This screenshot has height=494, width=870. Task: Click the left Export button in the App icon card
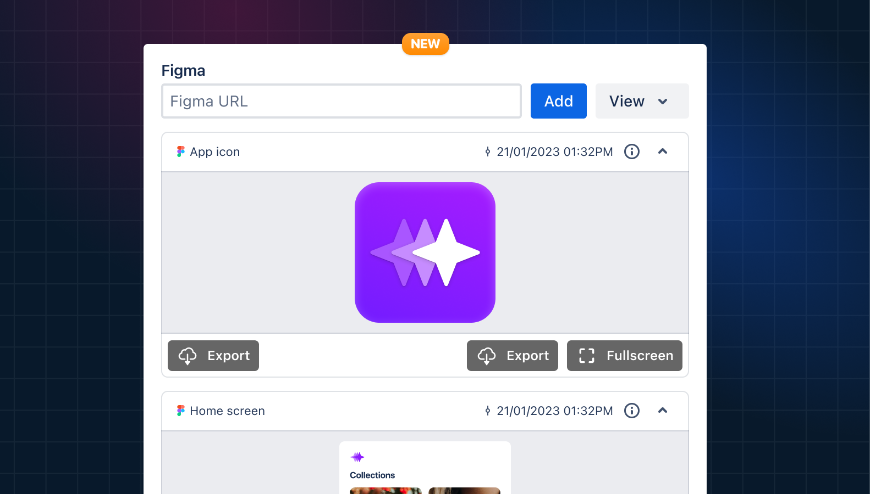pyautogui.click(x=213, y=355)
